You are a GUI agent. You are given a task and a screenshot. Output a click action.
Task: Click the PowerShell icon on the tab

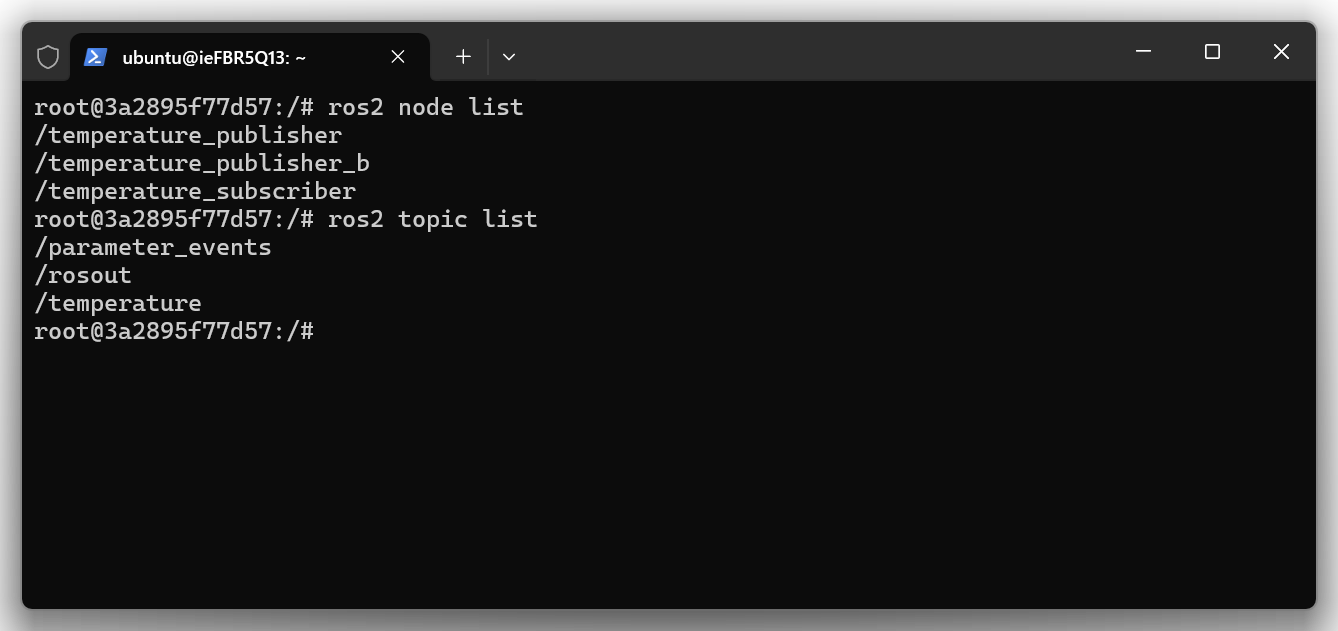click(x=95, y=57)
